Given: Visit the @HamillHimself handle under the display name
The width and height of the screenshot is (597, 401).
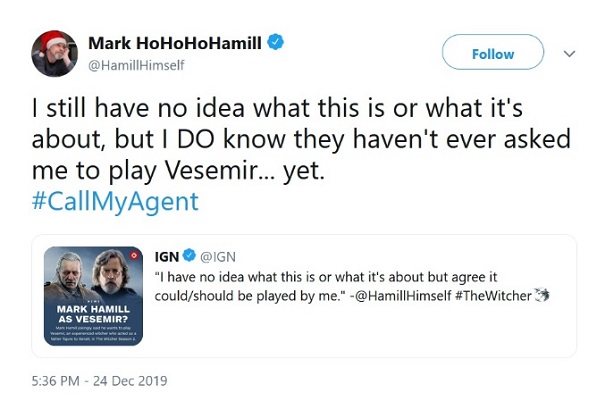Looking at the screenshot, I should pos(136,66).
